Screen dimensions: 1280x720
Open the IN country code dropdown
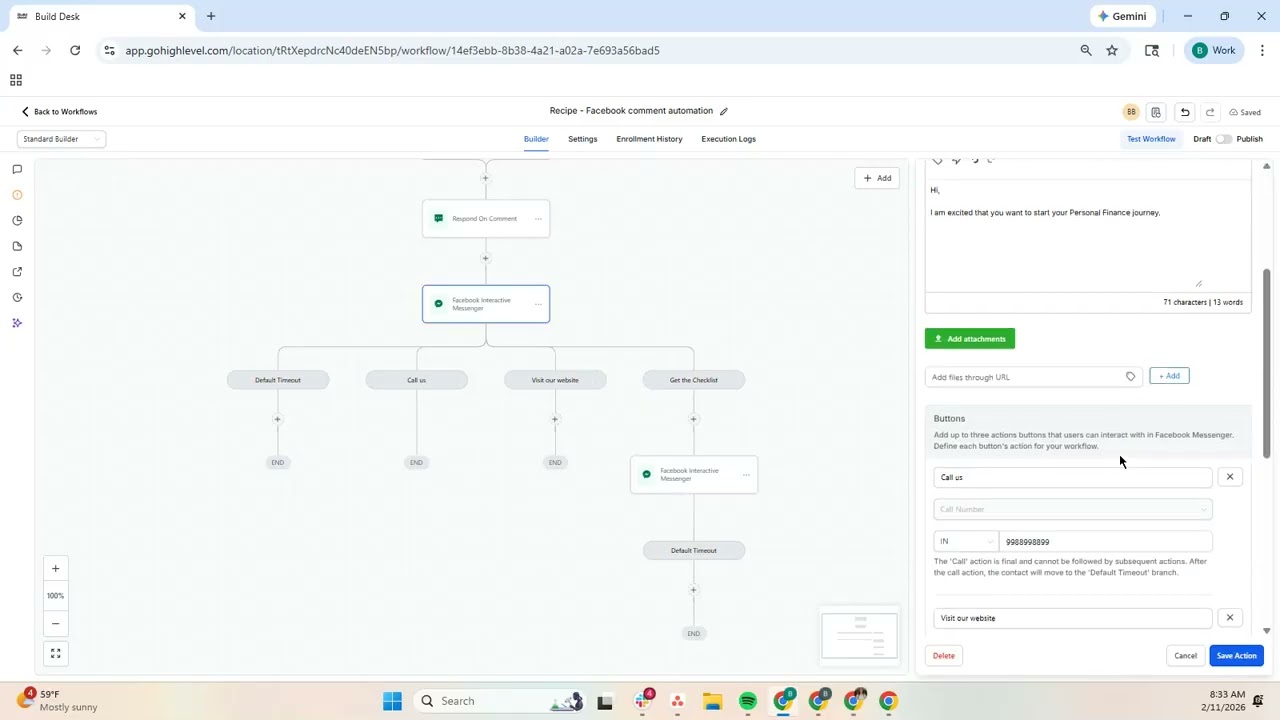coord(965,541)
